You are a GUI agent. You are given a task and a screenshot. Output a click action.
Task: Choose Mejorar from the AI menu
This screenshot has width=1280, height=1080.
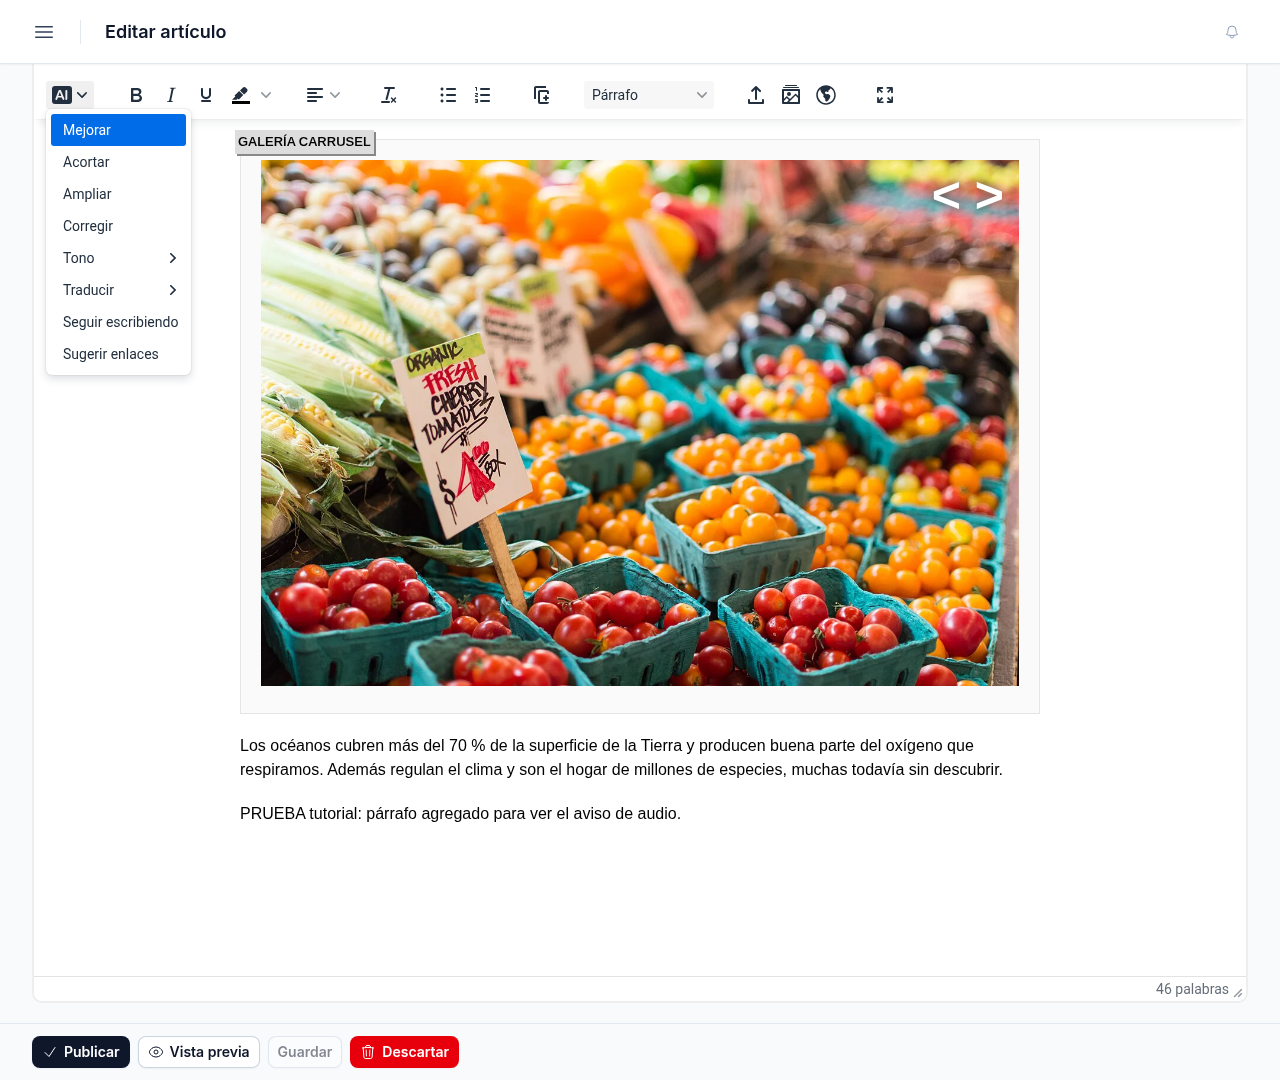pyautogui.click(x=118, y=130)
